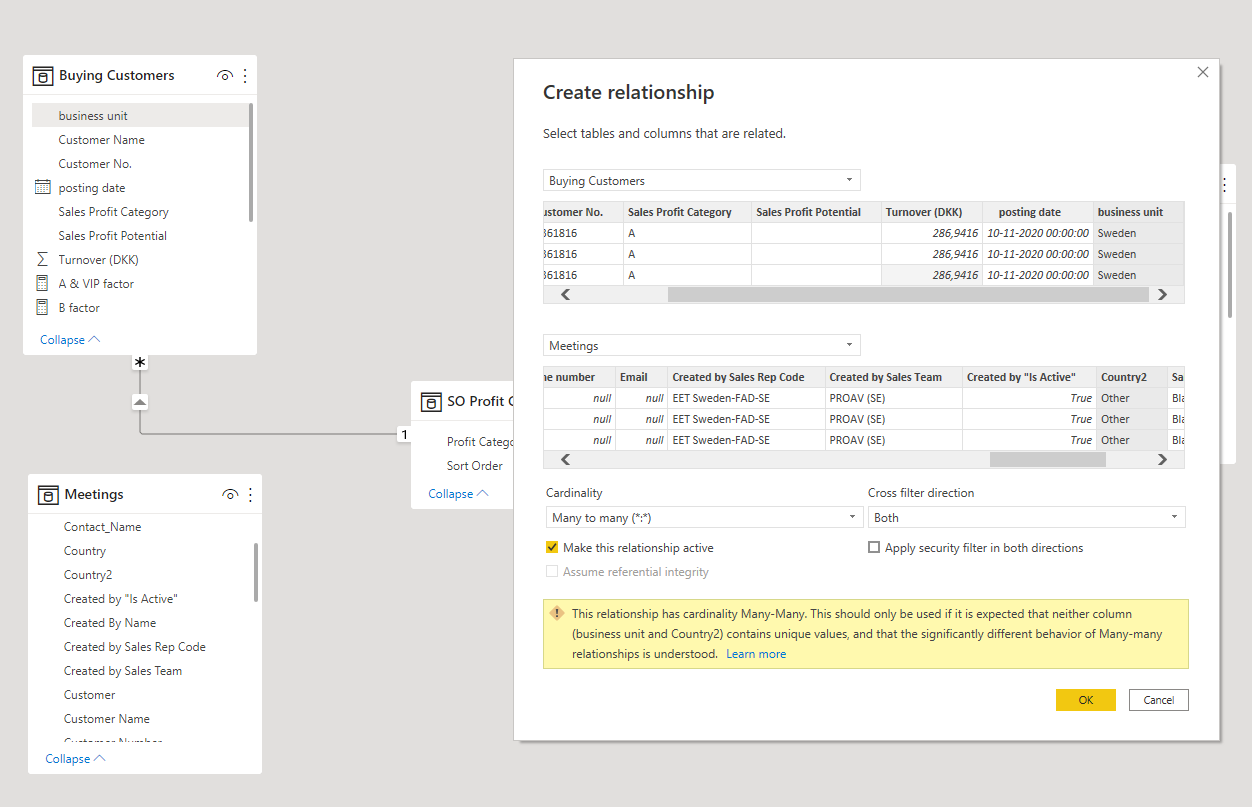Click Buying Customers field list vertical scrollbar
The height and width of the screenshot is (807, 1252).
click(x=251, y=163)
